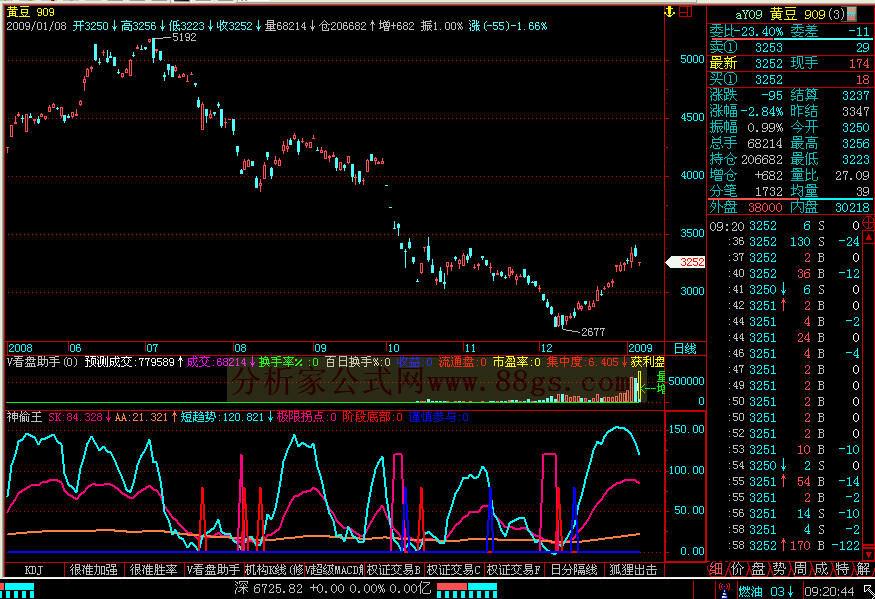The width and height of the screenshot is (875, 599).
Task: Click the V看盘助手(0) volume panel label
Action: [43, 362]
